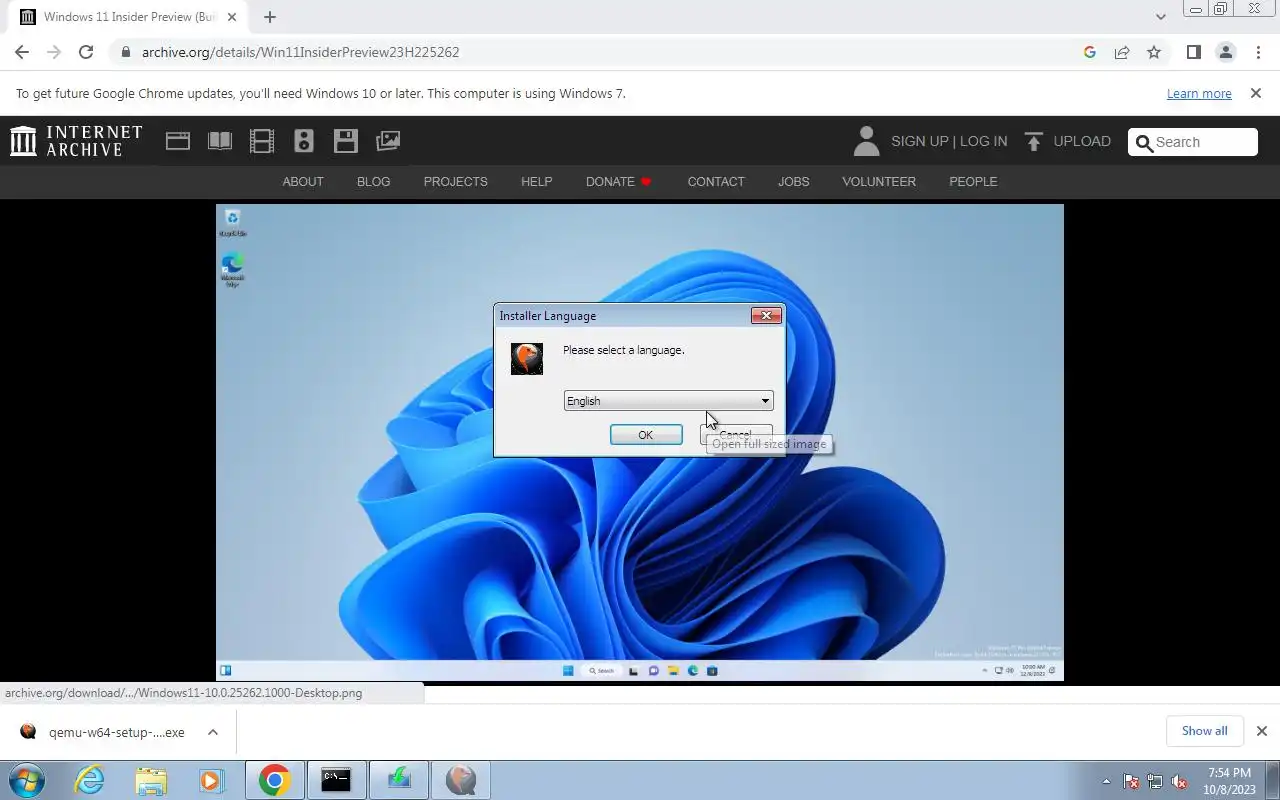Click the QEMU logo in installer dialog
Screen dimensions: 1280x800
(527, 358)
